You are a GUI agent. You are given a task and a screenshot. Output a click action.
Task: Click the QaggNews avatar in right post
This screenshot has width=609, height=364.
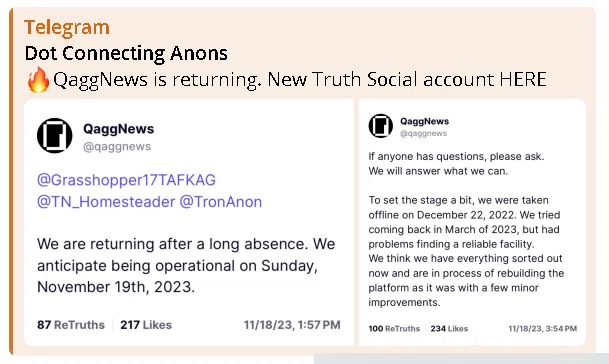381,125
